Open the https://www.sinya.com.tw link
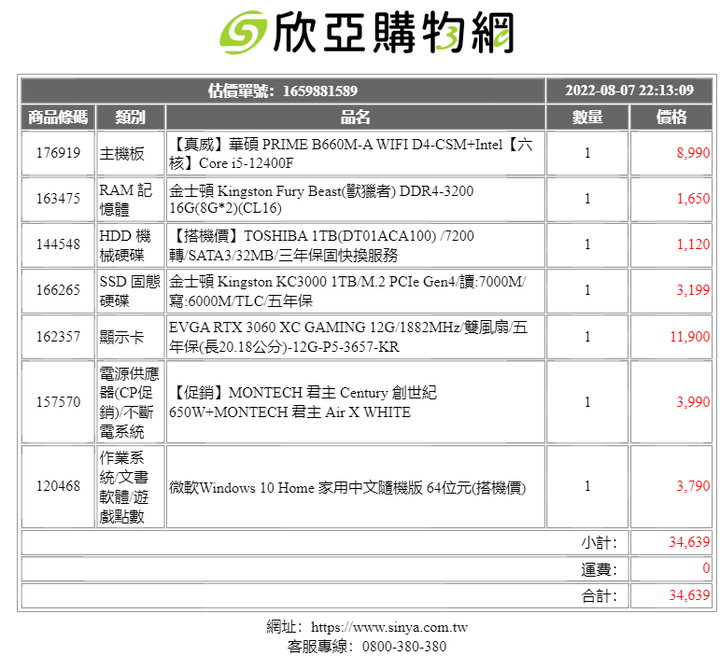This screenshot has height=656, width=720. coord(389,627)
